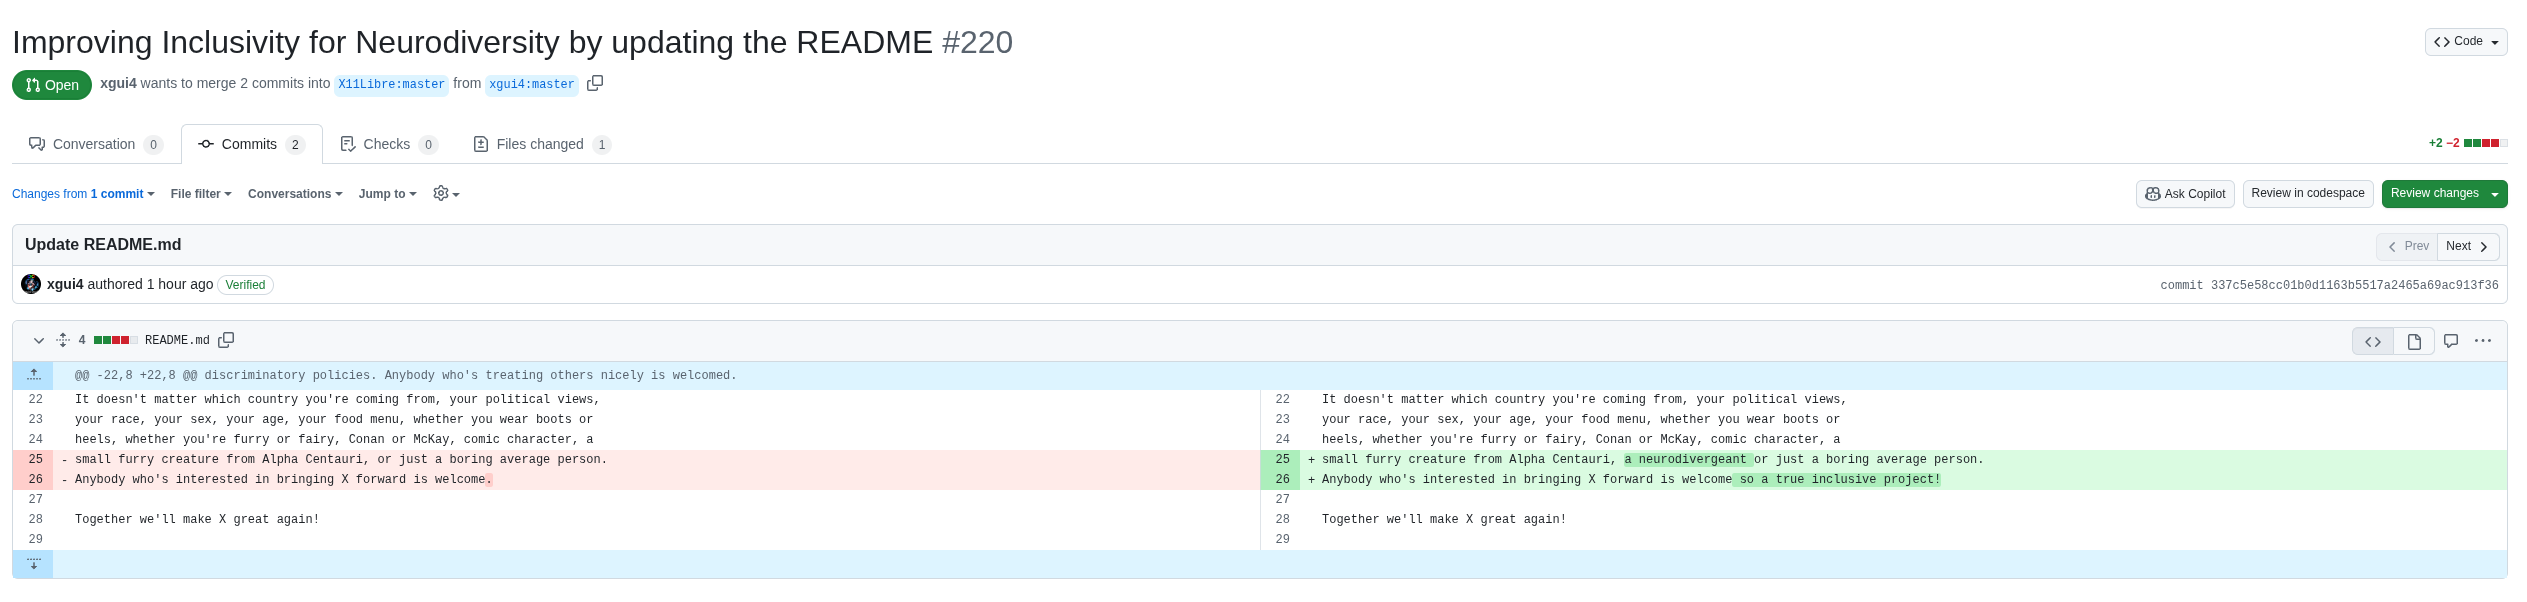The image size is (2527, 602).
Task: Collapse the README.md file diff
Action: (39, 341)
